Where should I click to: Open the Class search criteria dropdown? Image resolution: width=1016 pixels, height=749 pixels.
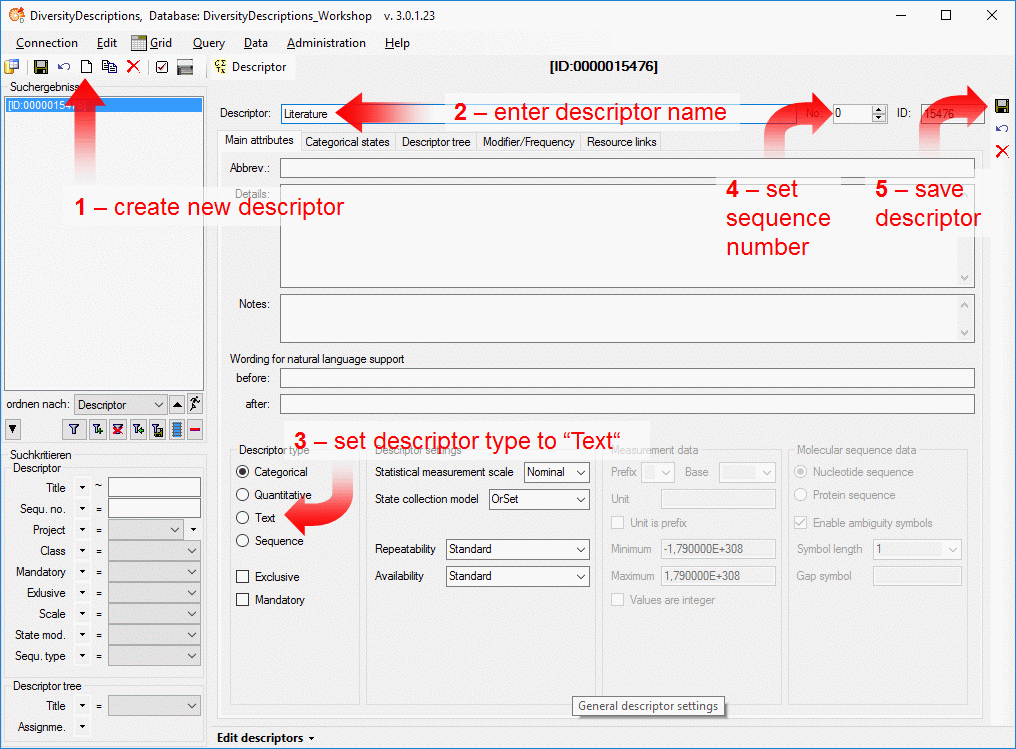tap(154, 551)
